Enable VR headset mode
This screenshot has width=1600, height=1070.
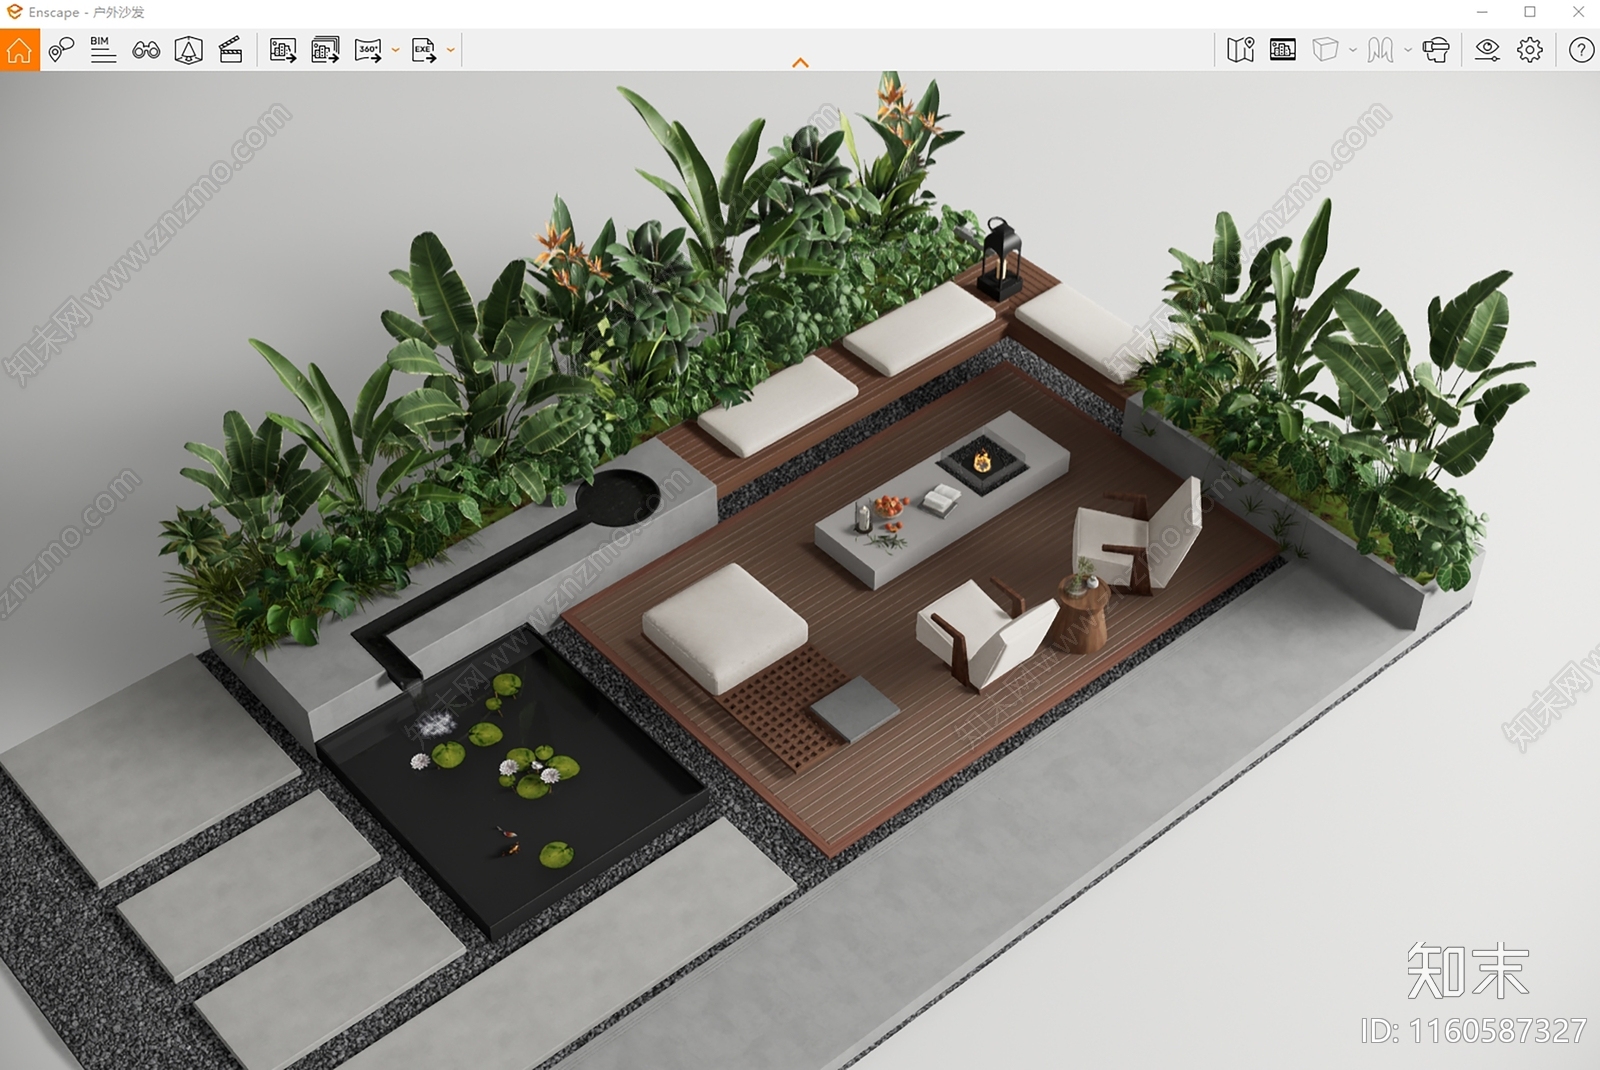click(1436, 49)
